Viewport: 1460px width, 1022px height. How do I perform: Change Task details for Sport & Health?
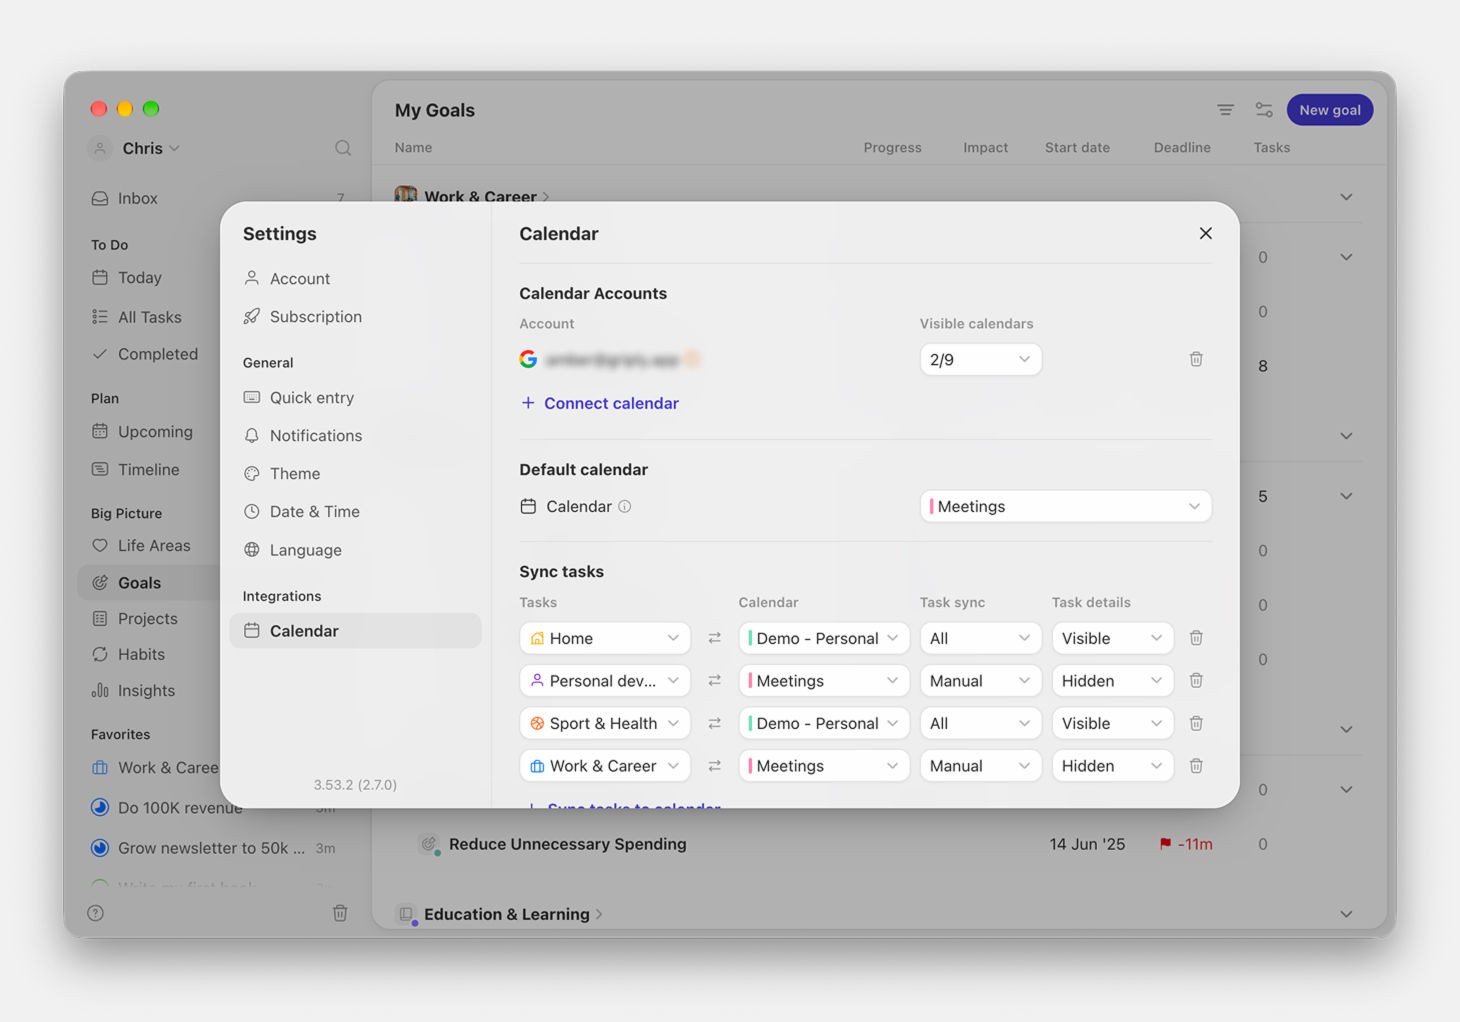(x=1112, y=723)
